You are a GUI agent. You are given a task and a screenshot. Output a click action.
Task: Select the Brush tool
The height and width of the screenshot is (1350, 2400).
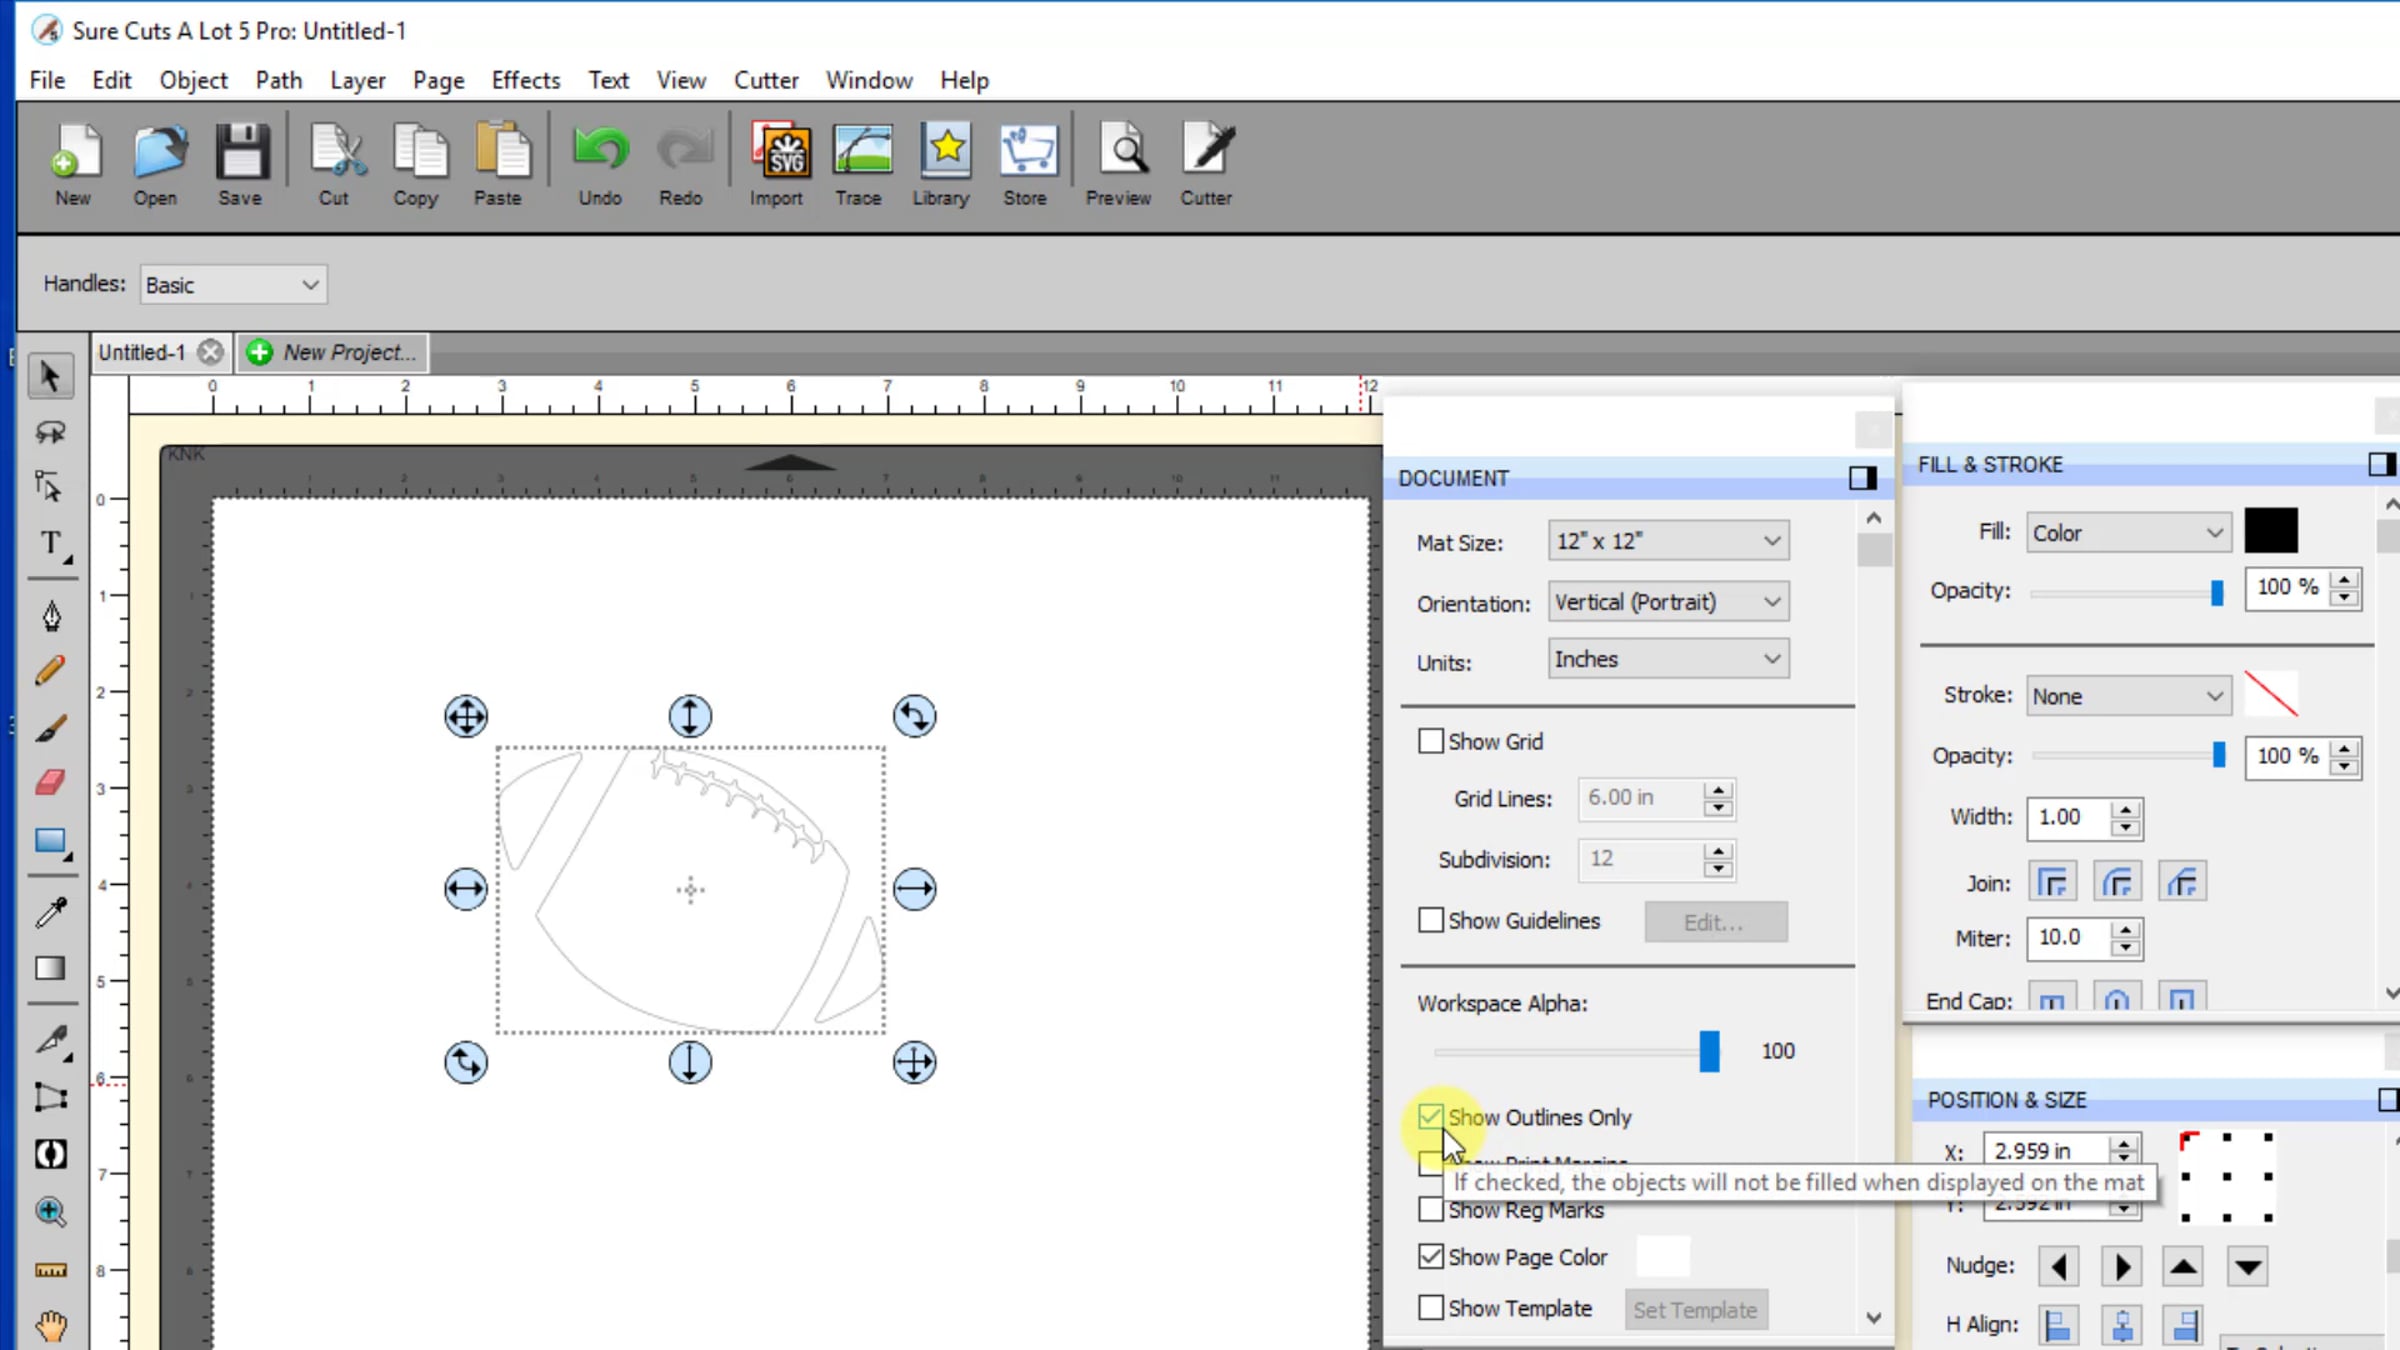point(50,728)
